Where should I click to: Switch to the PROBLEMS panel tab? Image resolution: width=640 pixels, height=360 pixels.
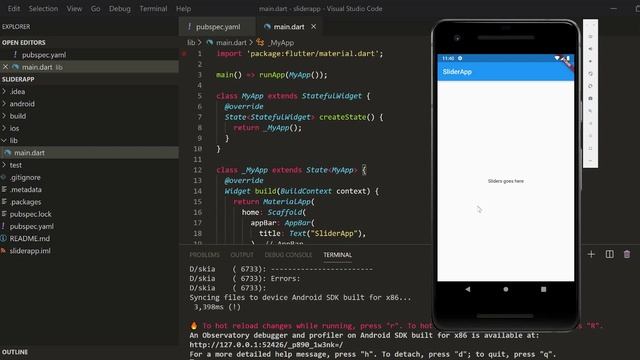click(204, 255)
